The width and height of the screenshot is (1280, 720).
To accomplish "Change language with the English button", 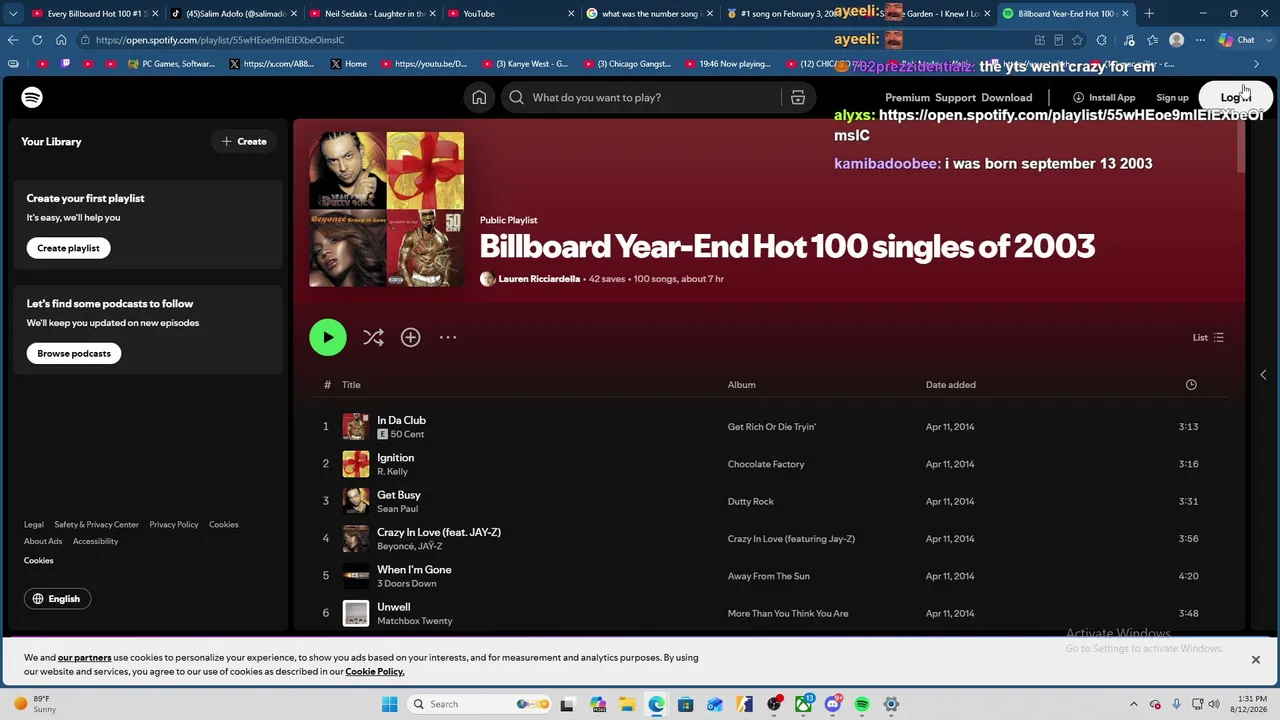I will pos(57,599).
